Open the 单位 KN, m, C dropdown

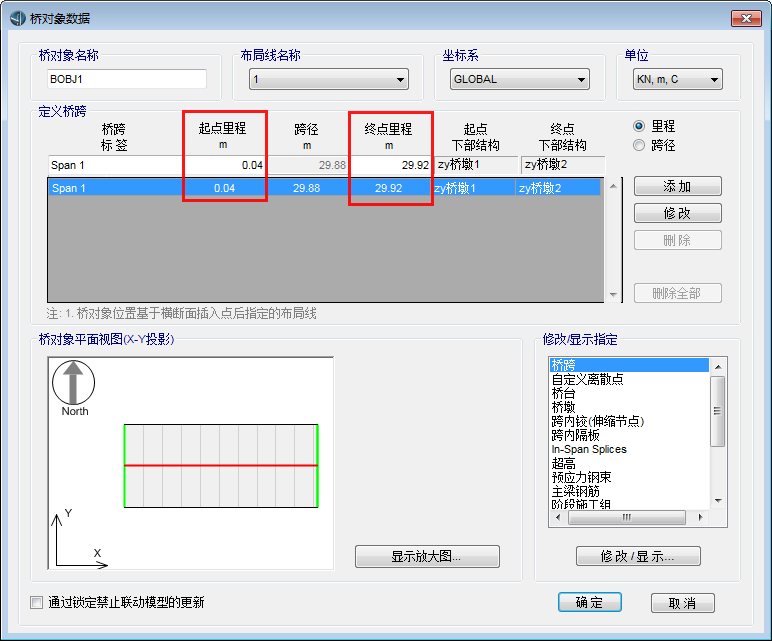(677, 80)
